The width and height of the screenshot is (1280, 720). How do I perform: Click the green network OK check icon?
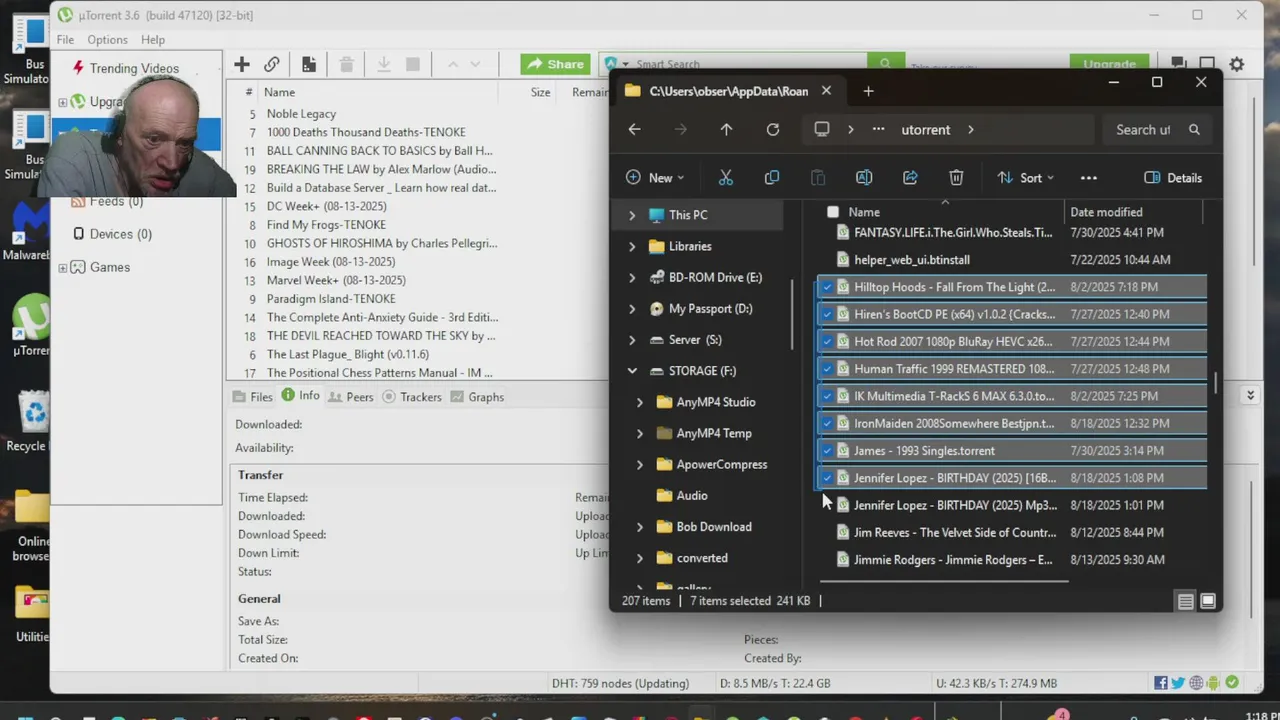(1232, 683)
